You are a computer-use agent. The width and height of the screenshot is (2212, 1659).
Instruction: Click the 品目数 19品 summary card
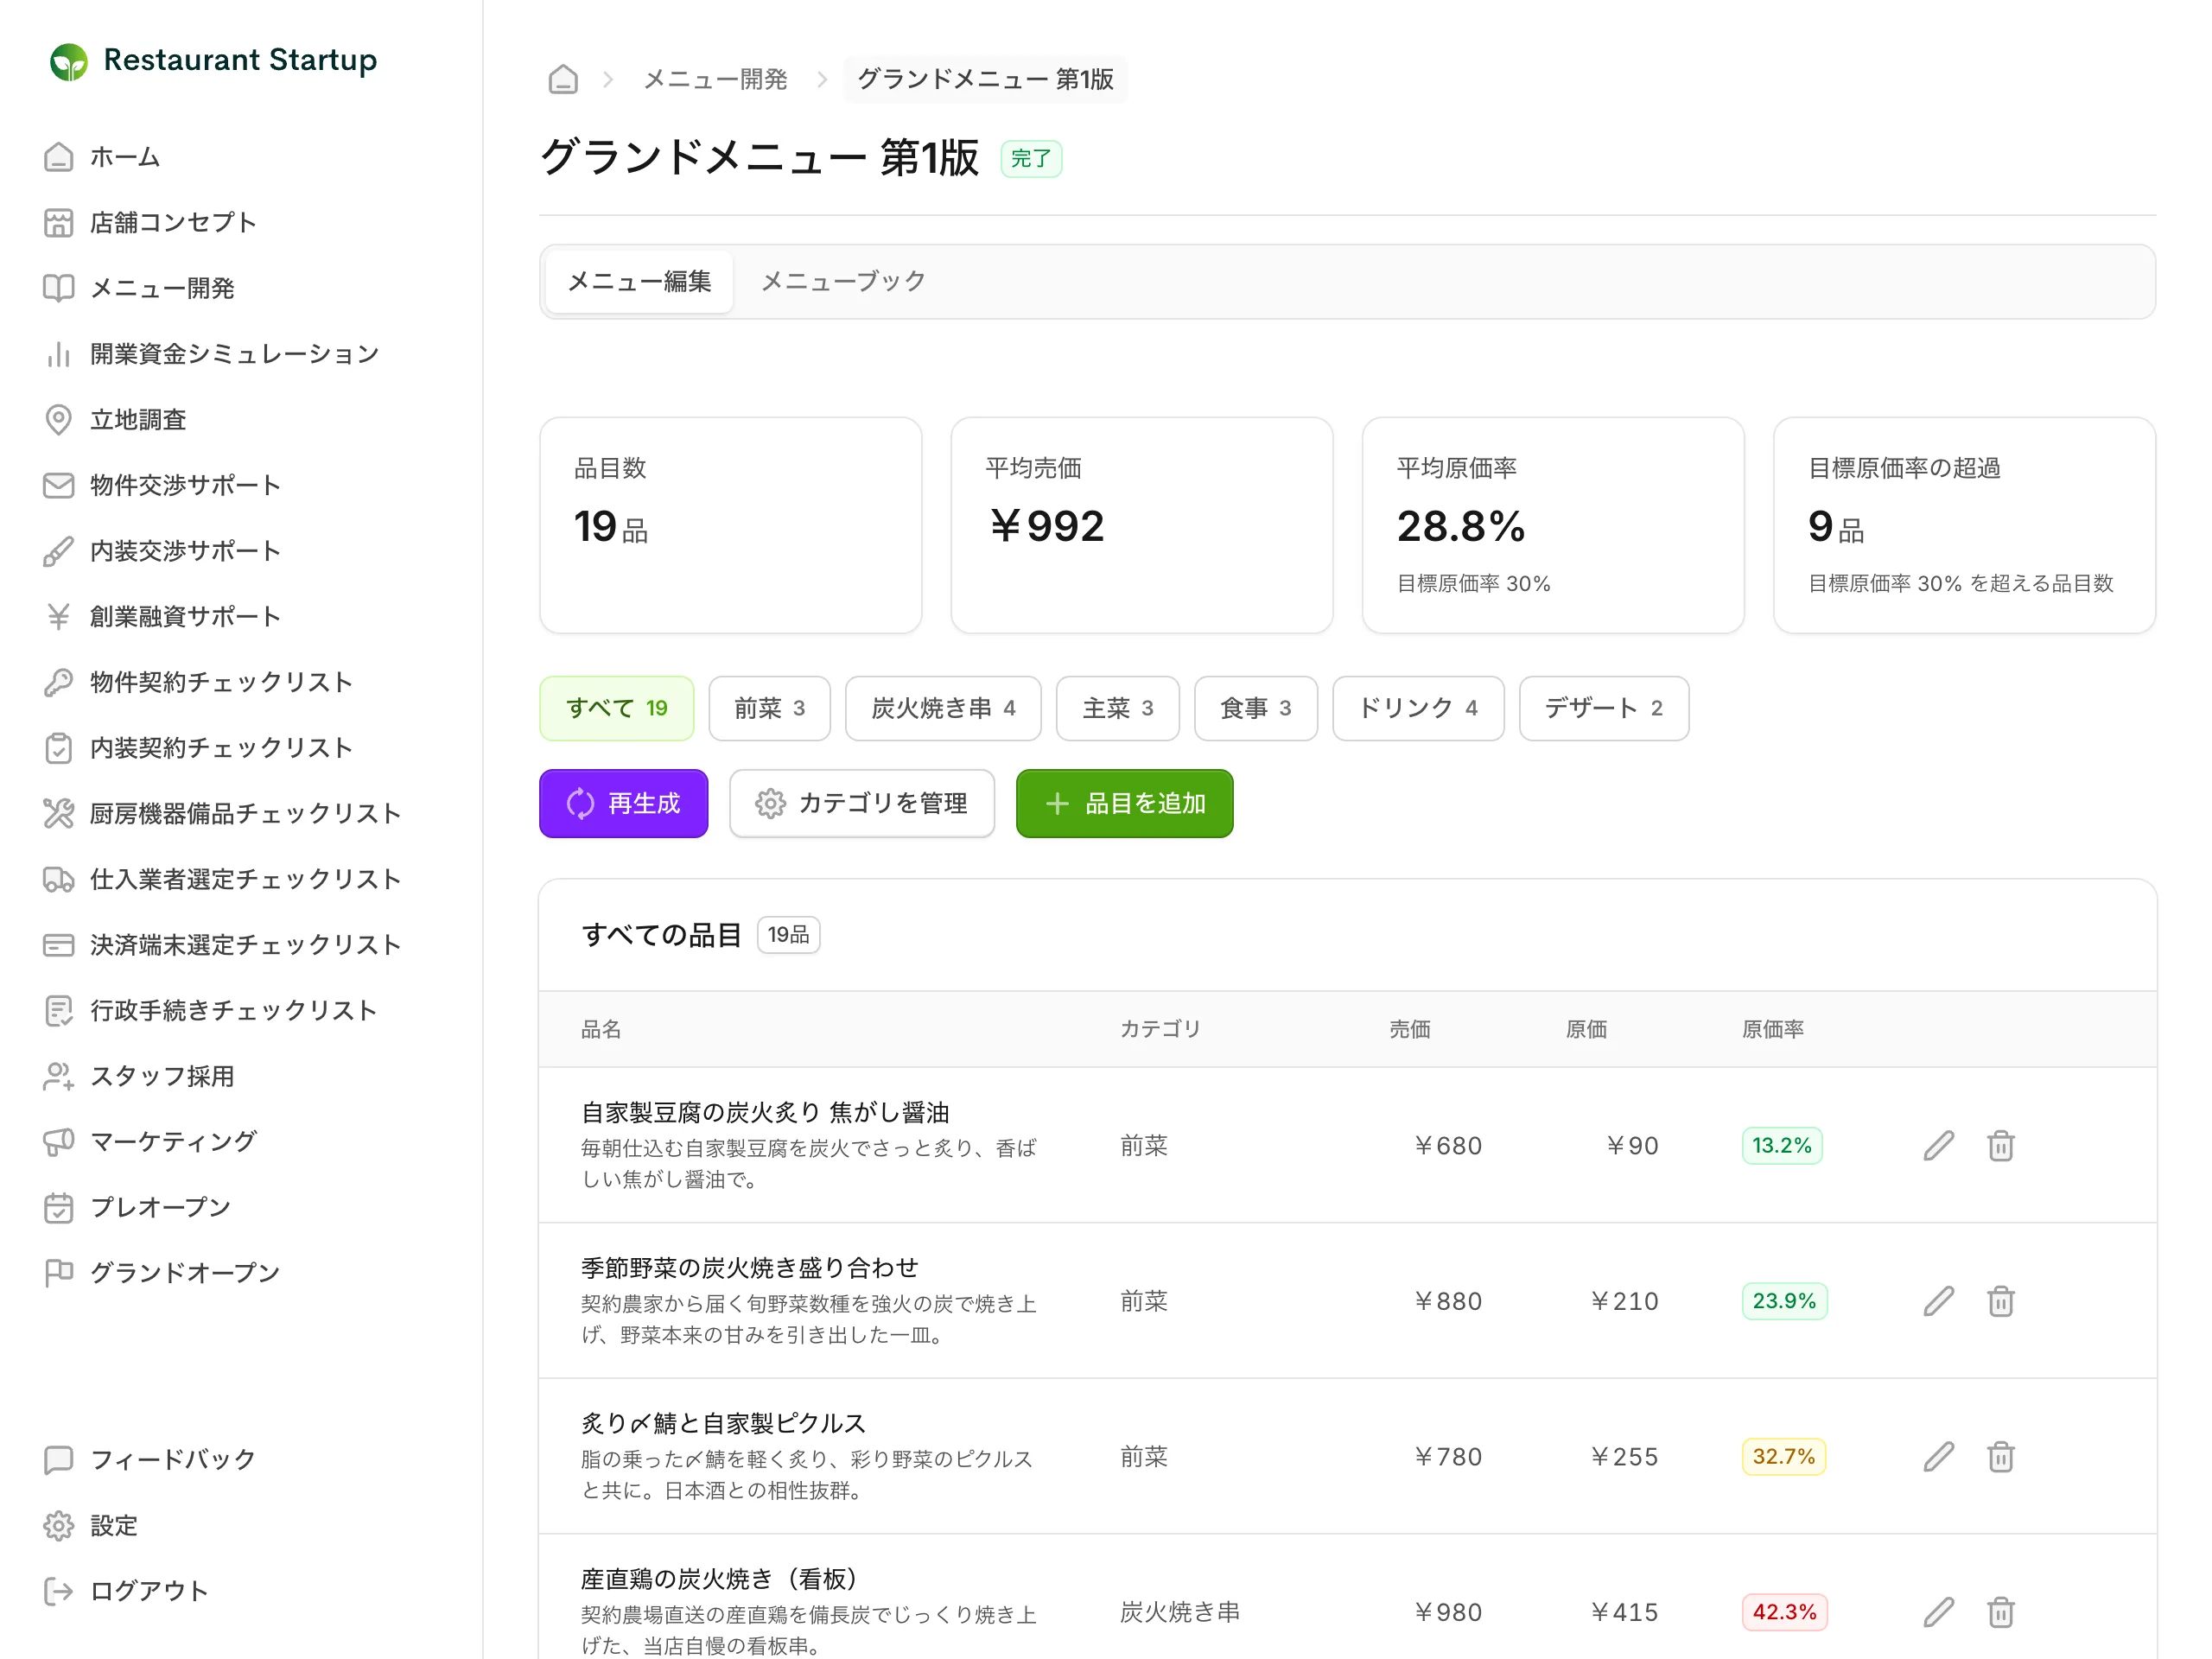[x=730, y=525]
